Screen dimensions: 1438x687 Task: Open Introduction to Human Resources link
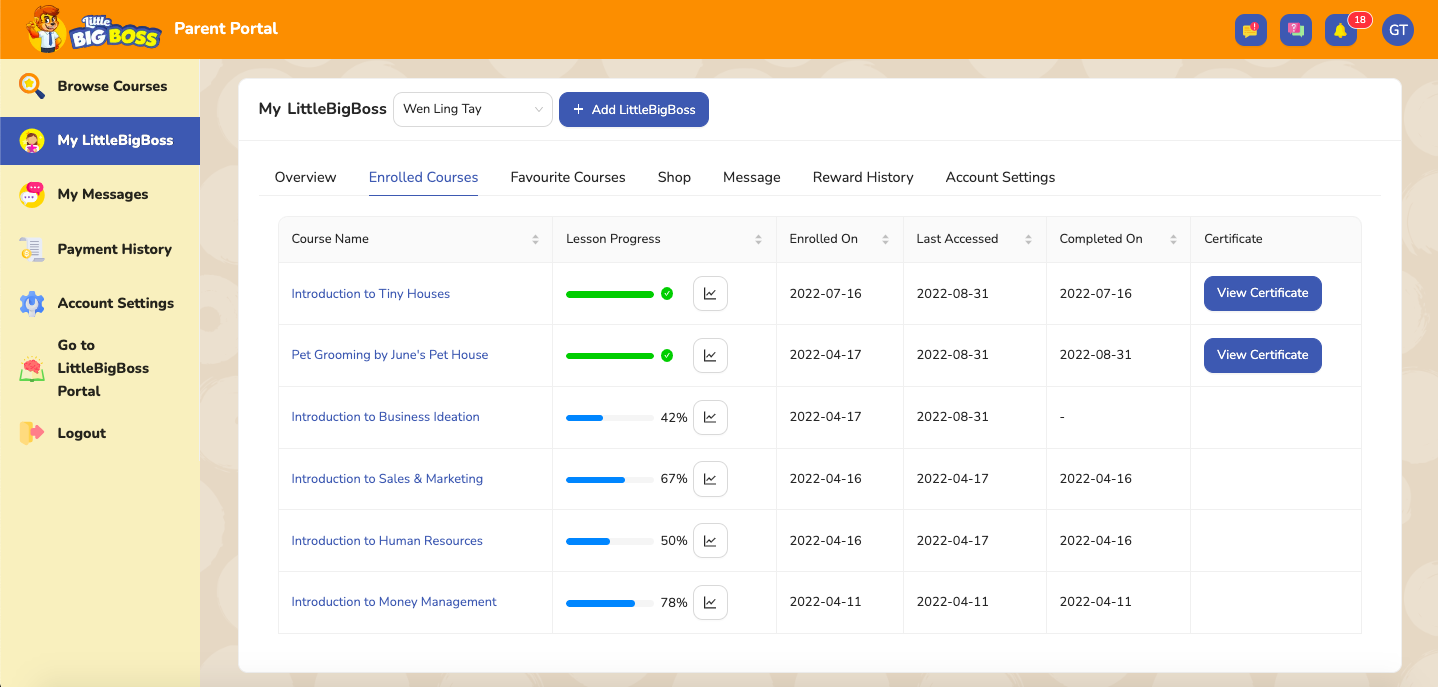(387, 541)
